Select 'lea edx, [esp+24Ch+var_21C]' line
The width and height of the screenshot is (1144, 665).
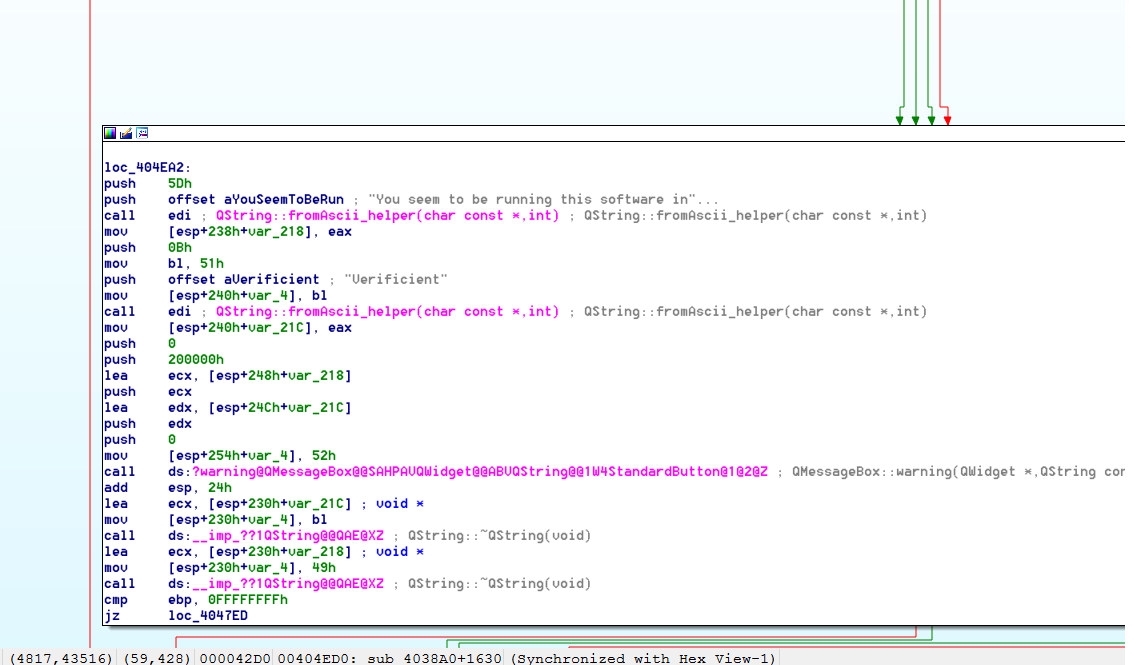[228, 409]
